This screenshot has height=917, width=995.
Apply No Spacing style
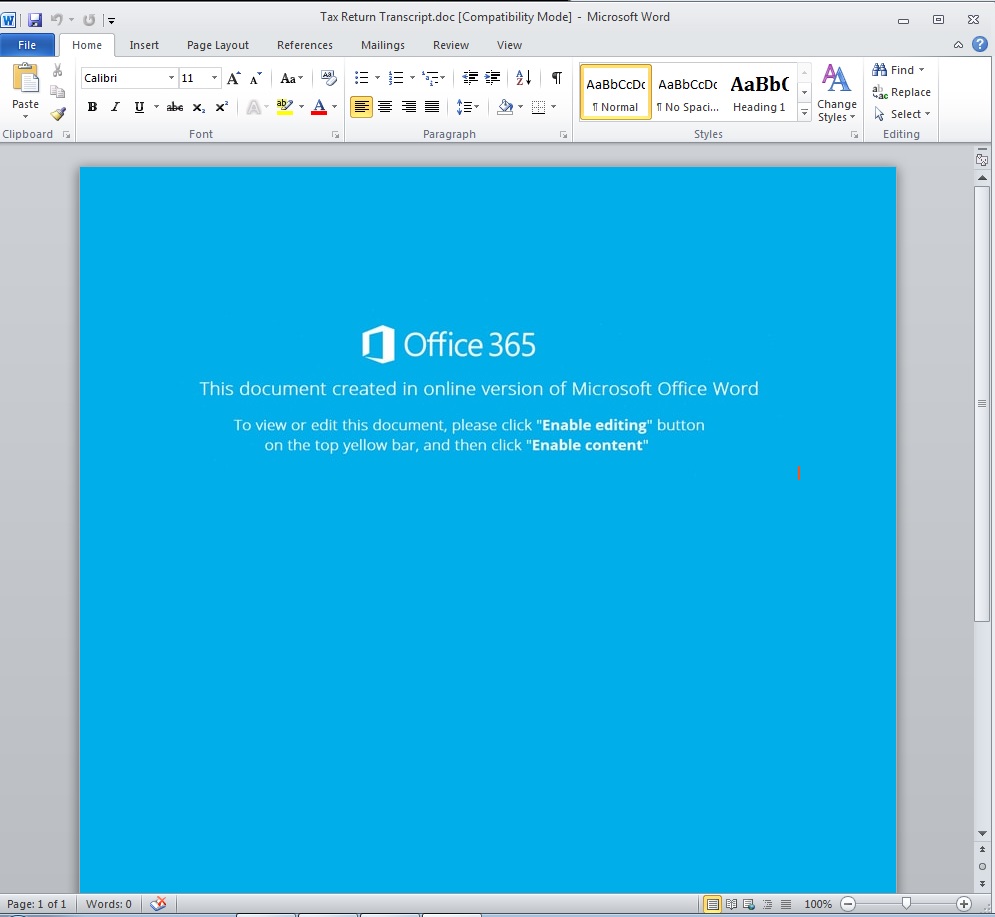pos(688,93)
